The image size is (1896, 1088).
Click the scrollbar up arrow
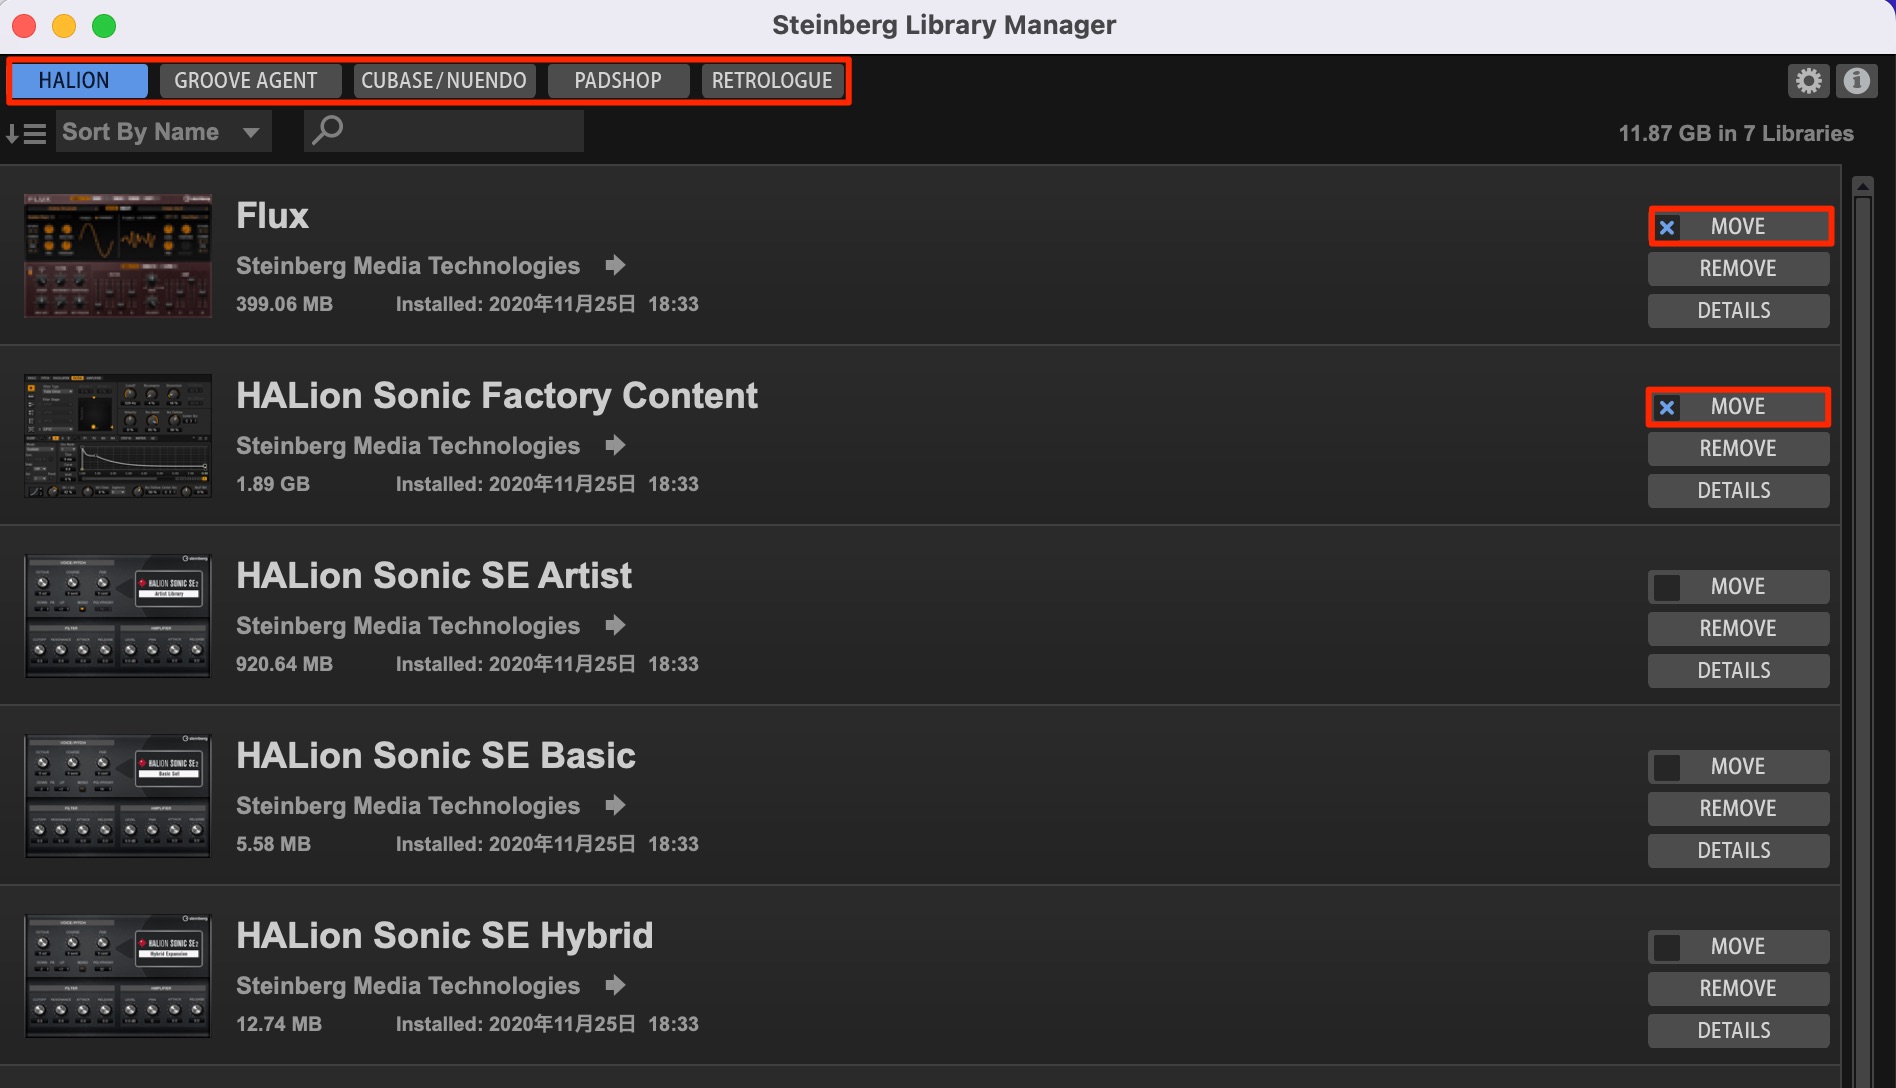pos(1862,186)
